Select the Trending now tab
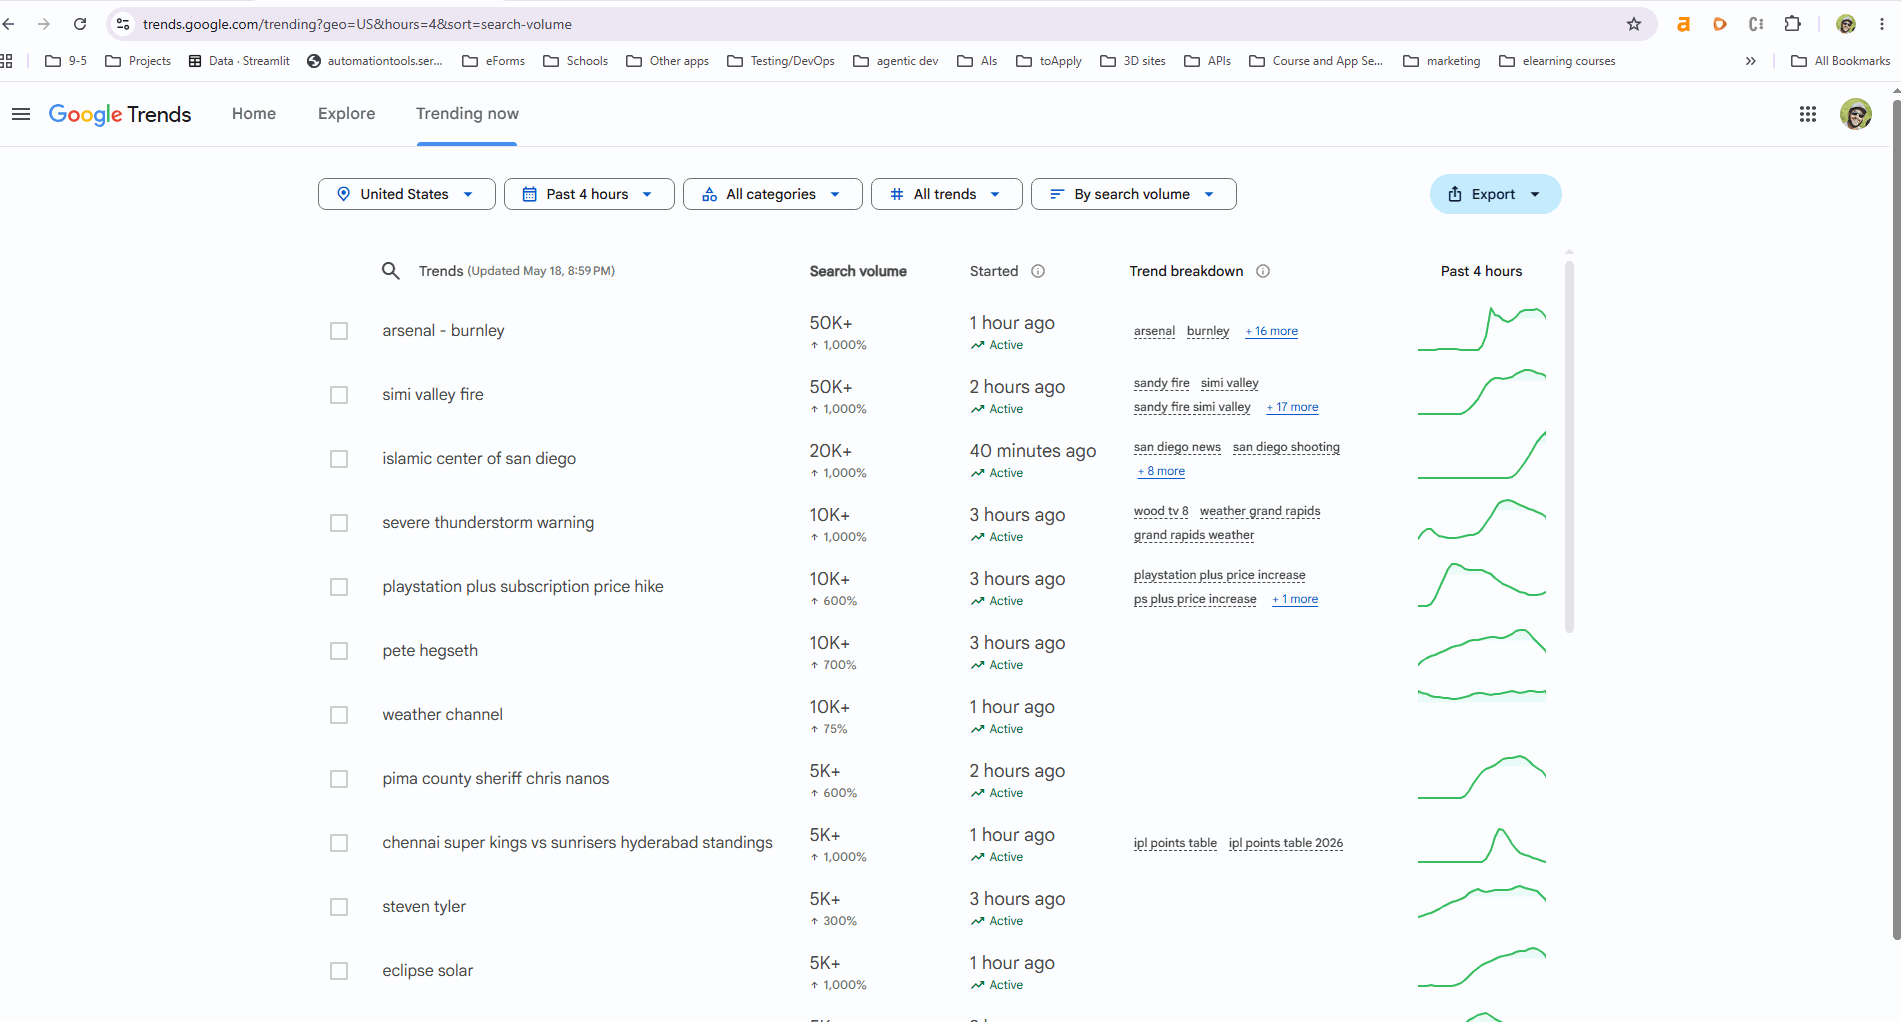The width and height of the screenshot is (1901, 1022). [x=467, y=114]
